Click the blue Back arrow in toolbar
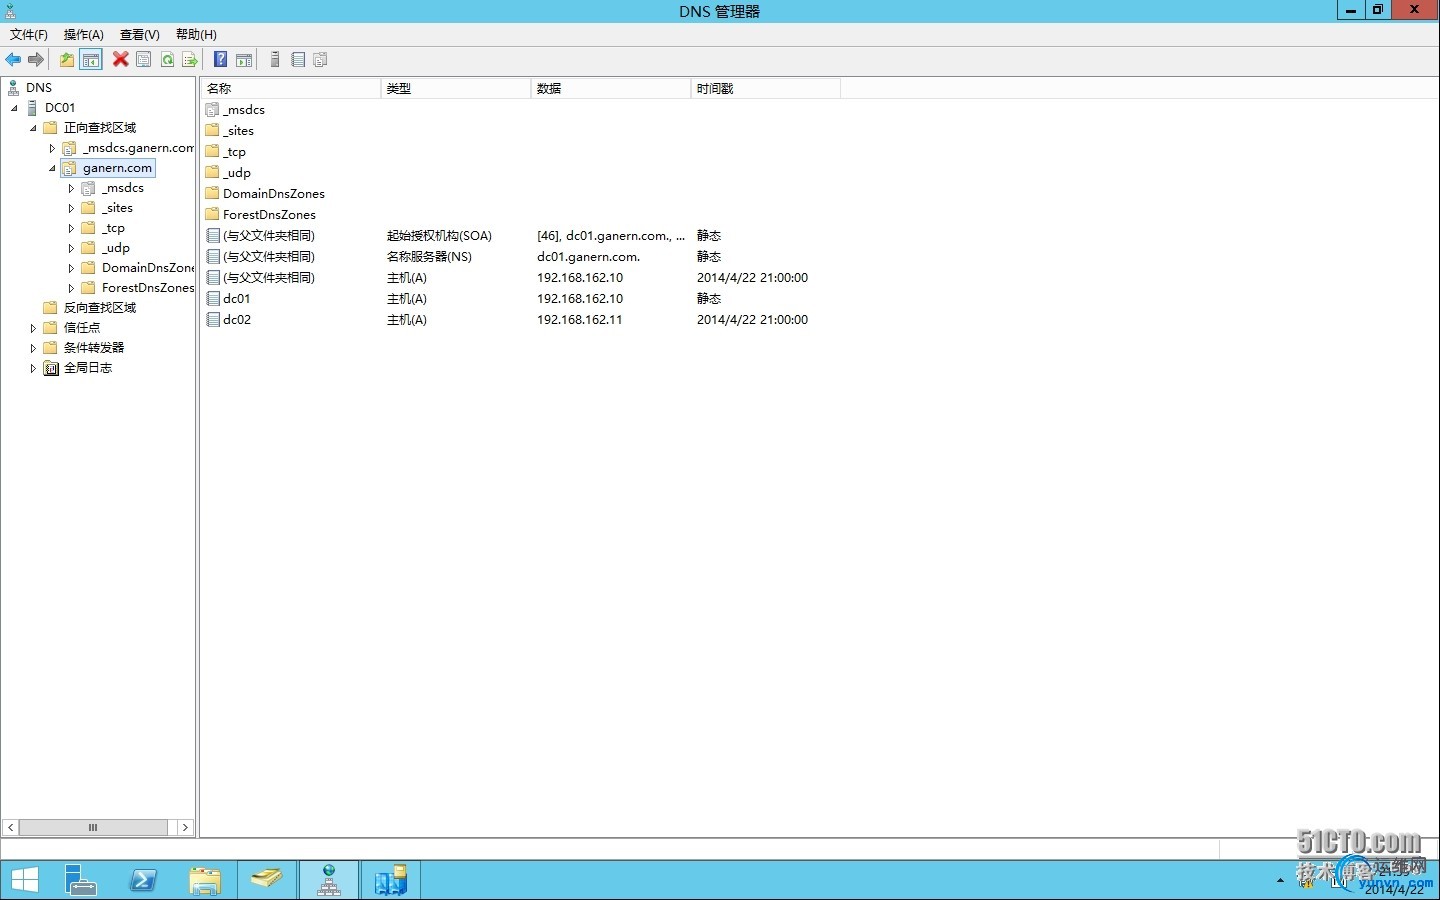Screen dimensions: 1440x900 click(x=13, y=60)
